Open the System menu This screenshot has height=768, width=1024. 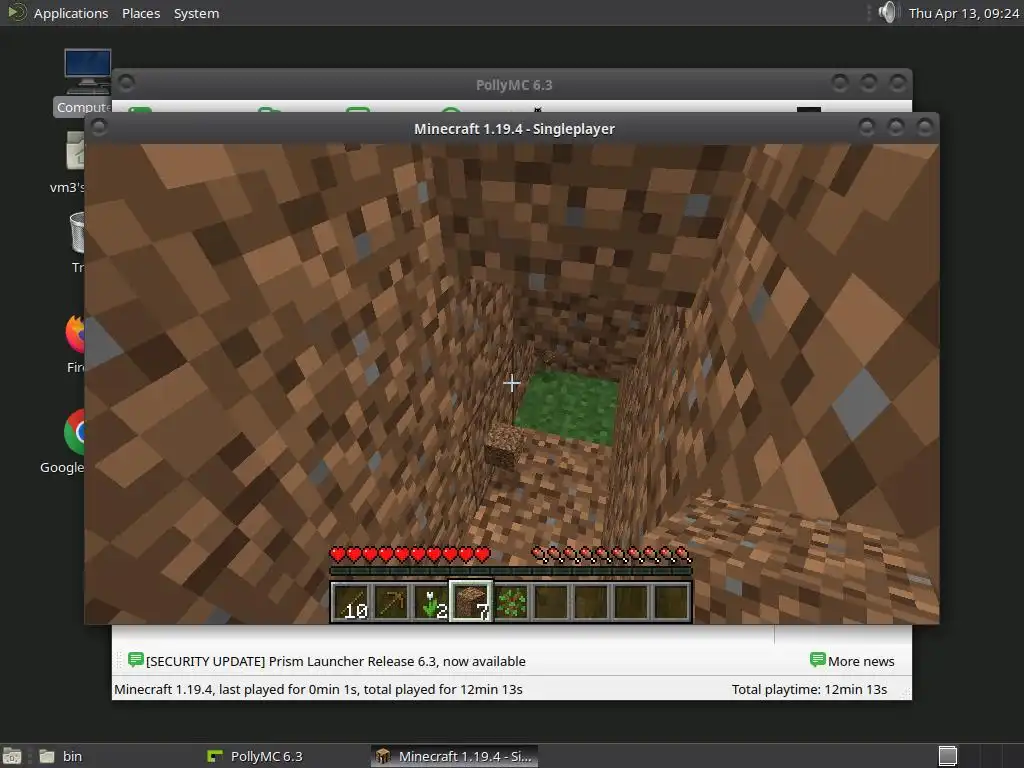pyautogui.click(x=197, y=13)
